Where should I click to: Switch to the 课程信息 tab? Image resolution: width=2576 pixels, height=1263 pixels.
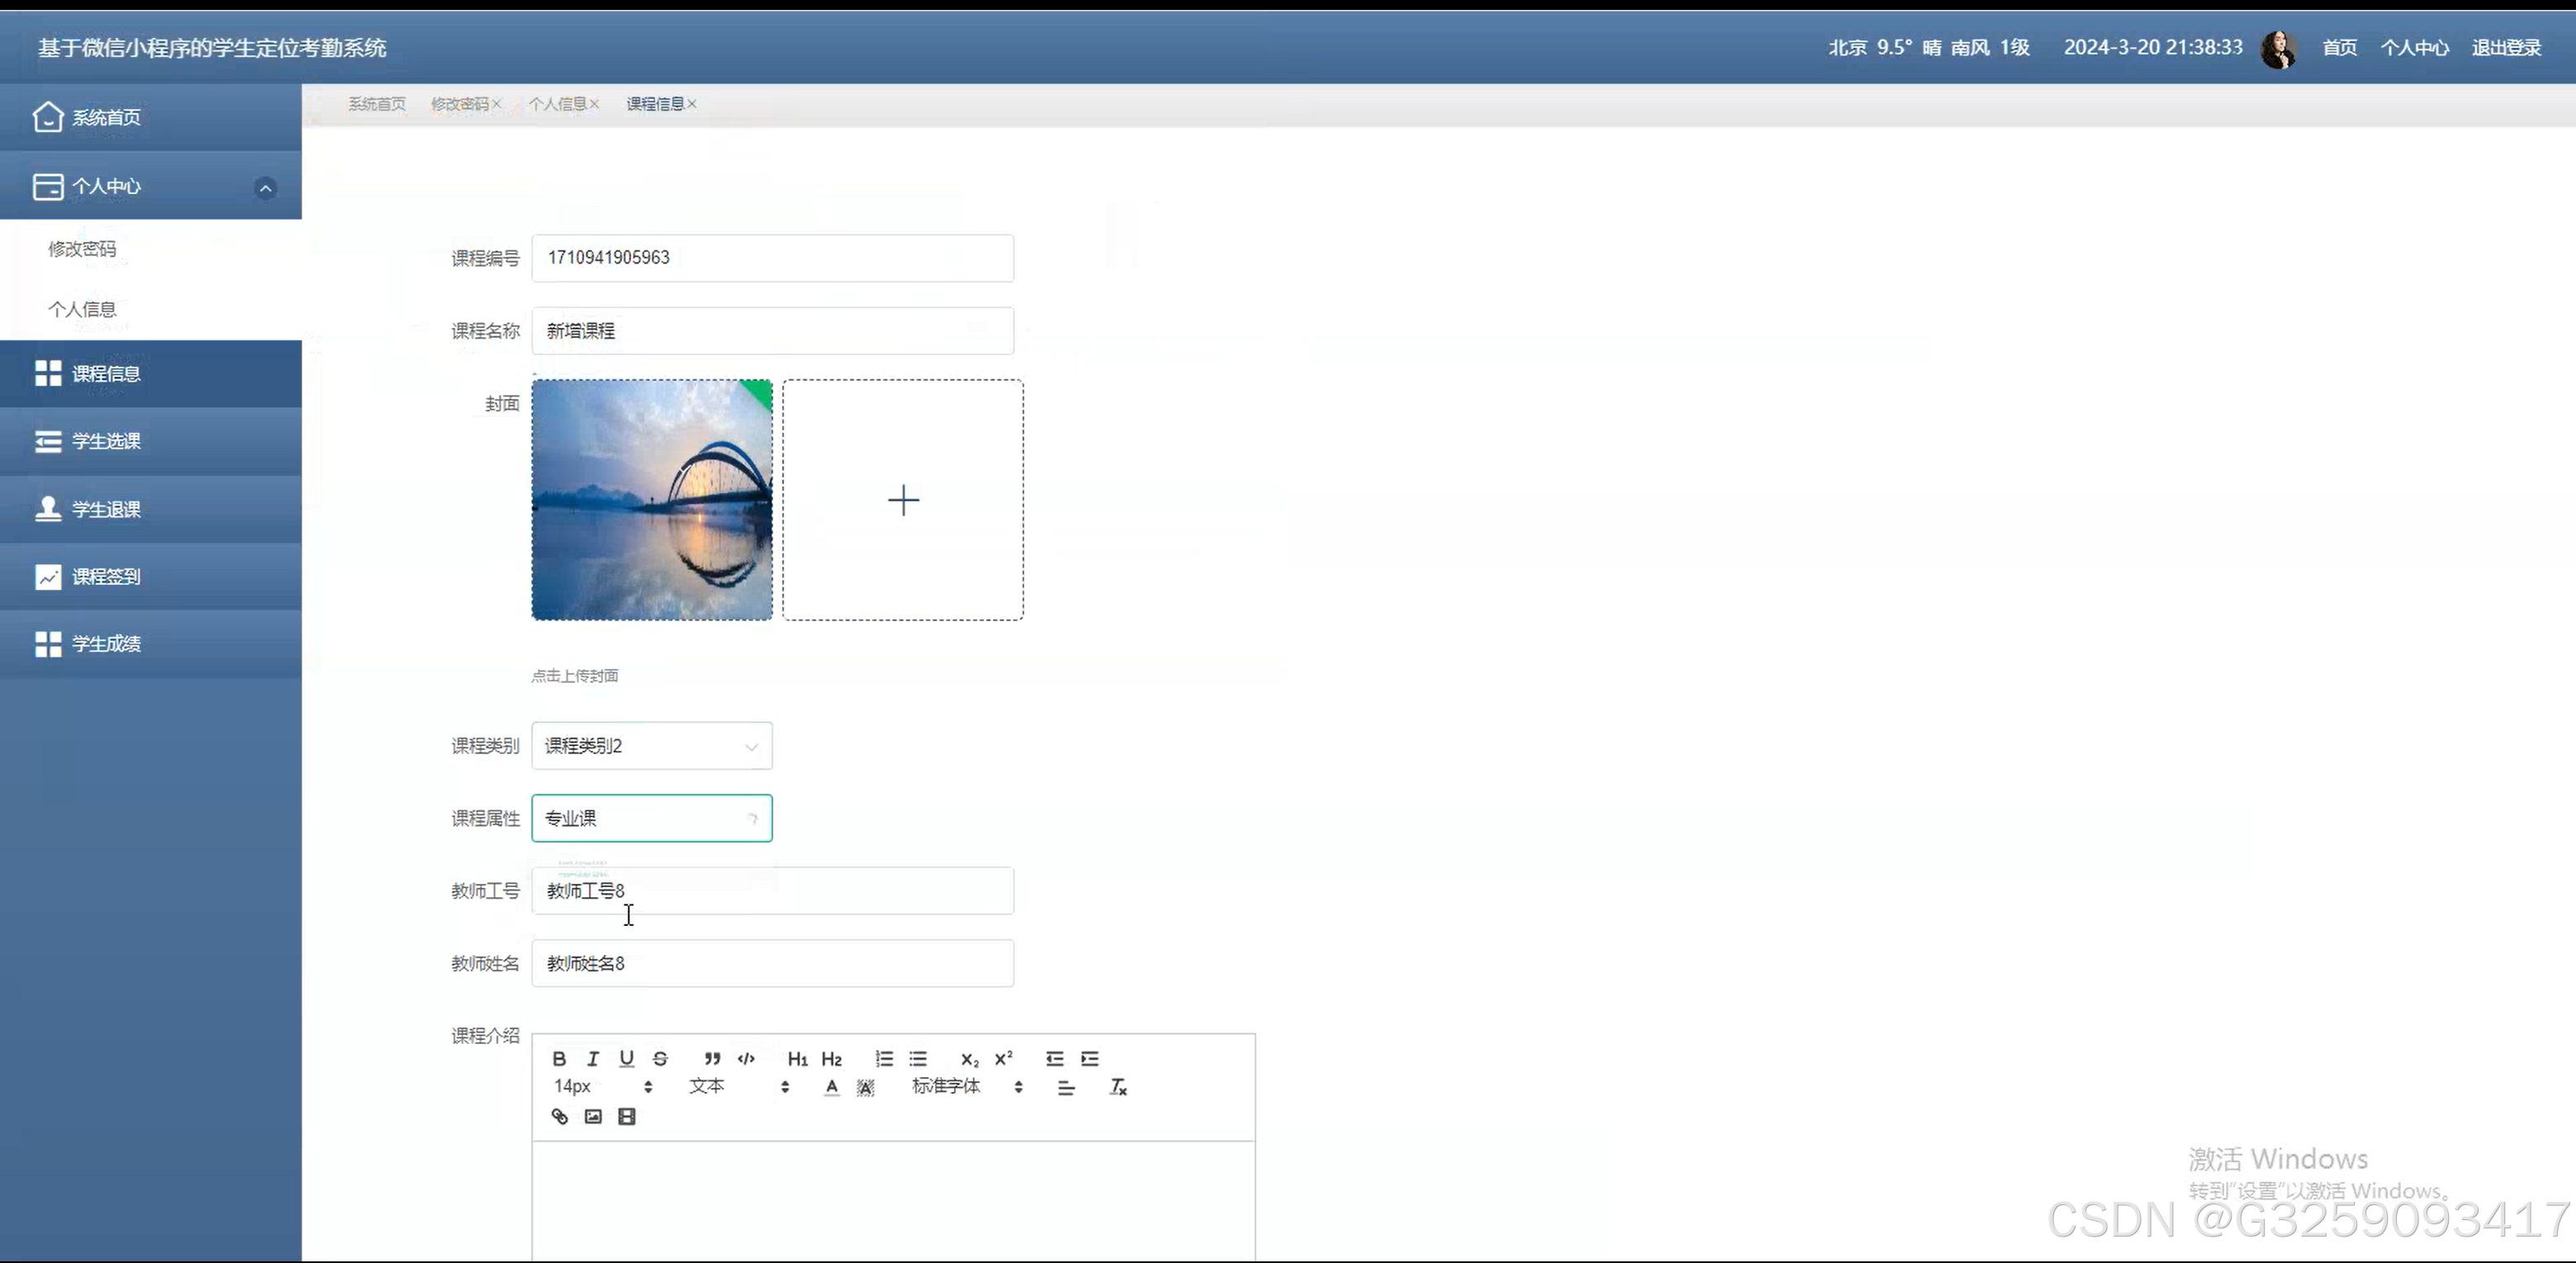[655, 104]
